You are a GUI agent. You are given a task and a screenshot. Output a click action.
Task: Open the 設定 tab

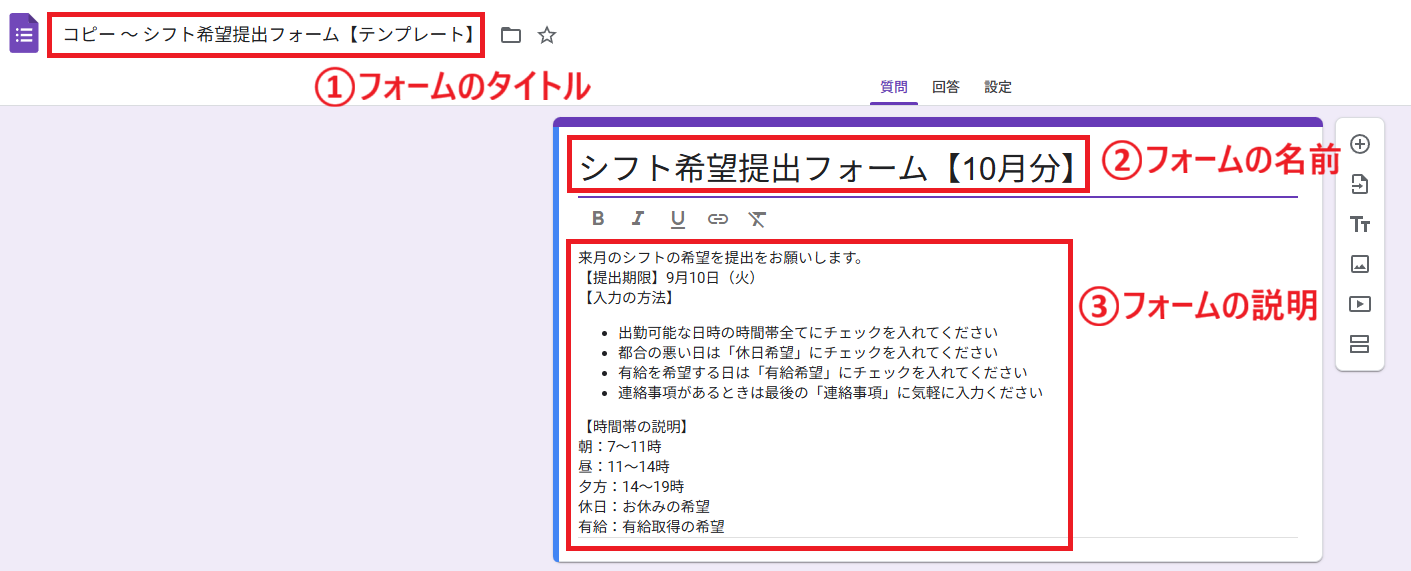997,87
